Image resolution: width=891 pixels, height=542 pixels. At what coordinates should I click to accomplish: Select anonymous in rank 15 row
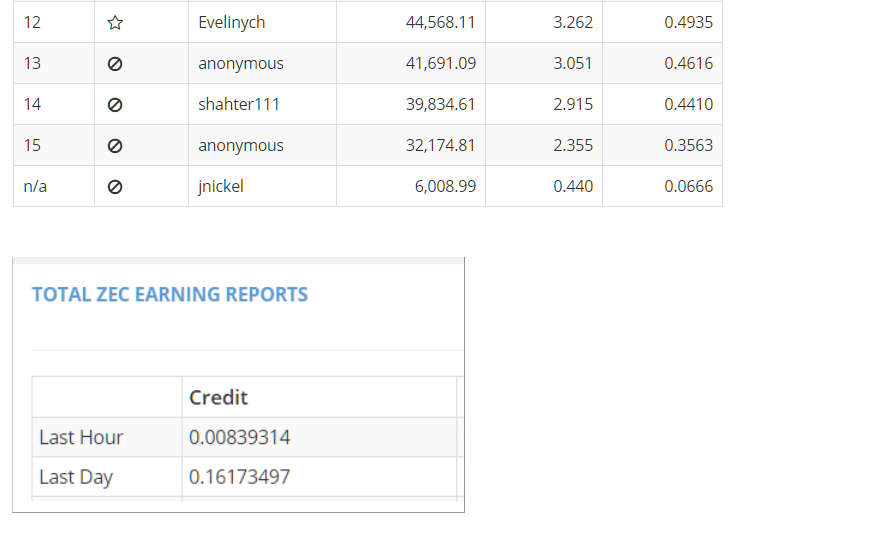click(241, 145)
